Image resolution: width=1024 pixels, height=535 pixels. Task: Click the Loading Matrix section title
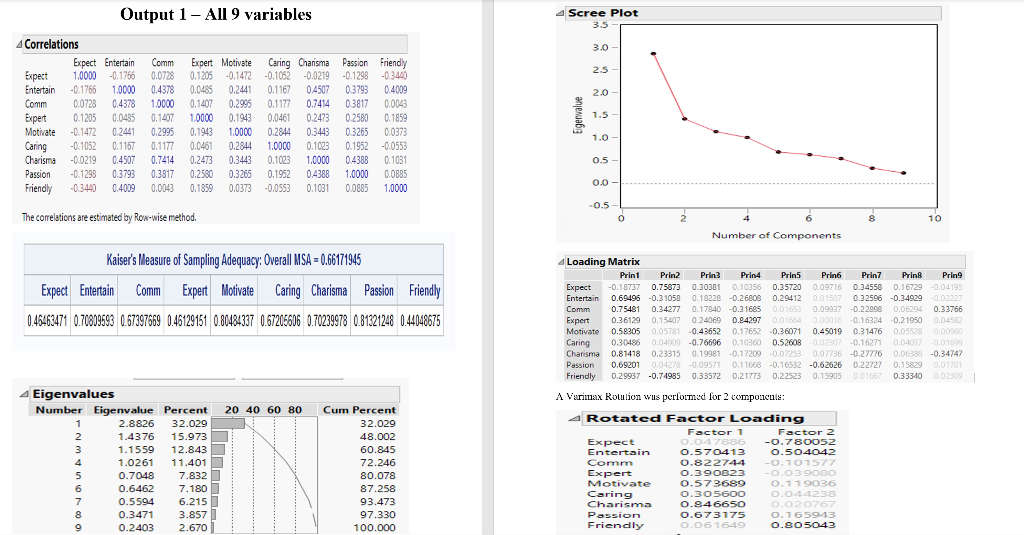tap(603, 262)
